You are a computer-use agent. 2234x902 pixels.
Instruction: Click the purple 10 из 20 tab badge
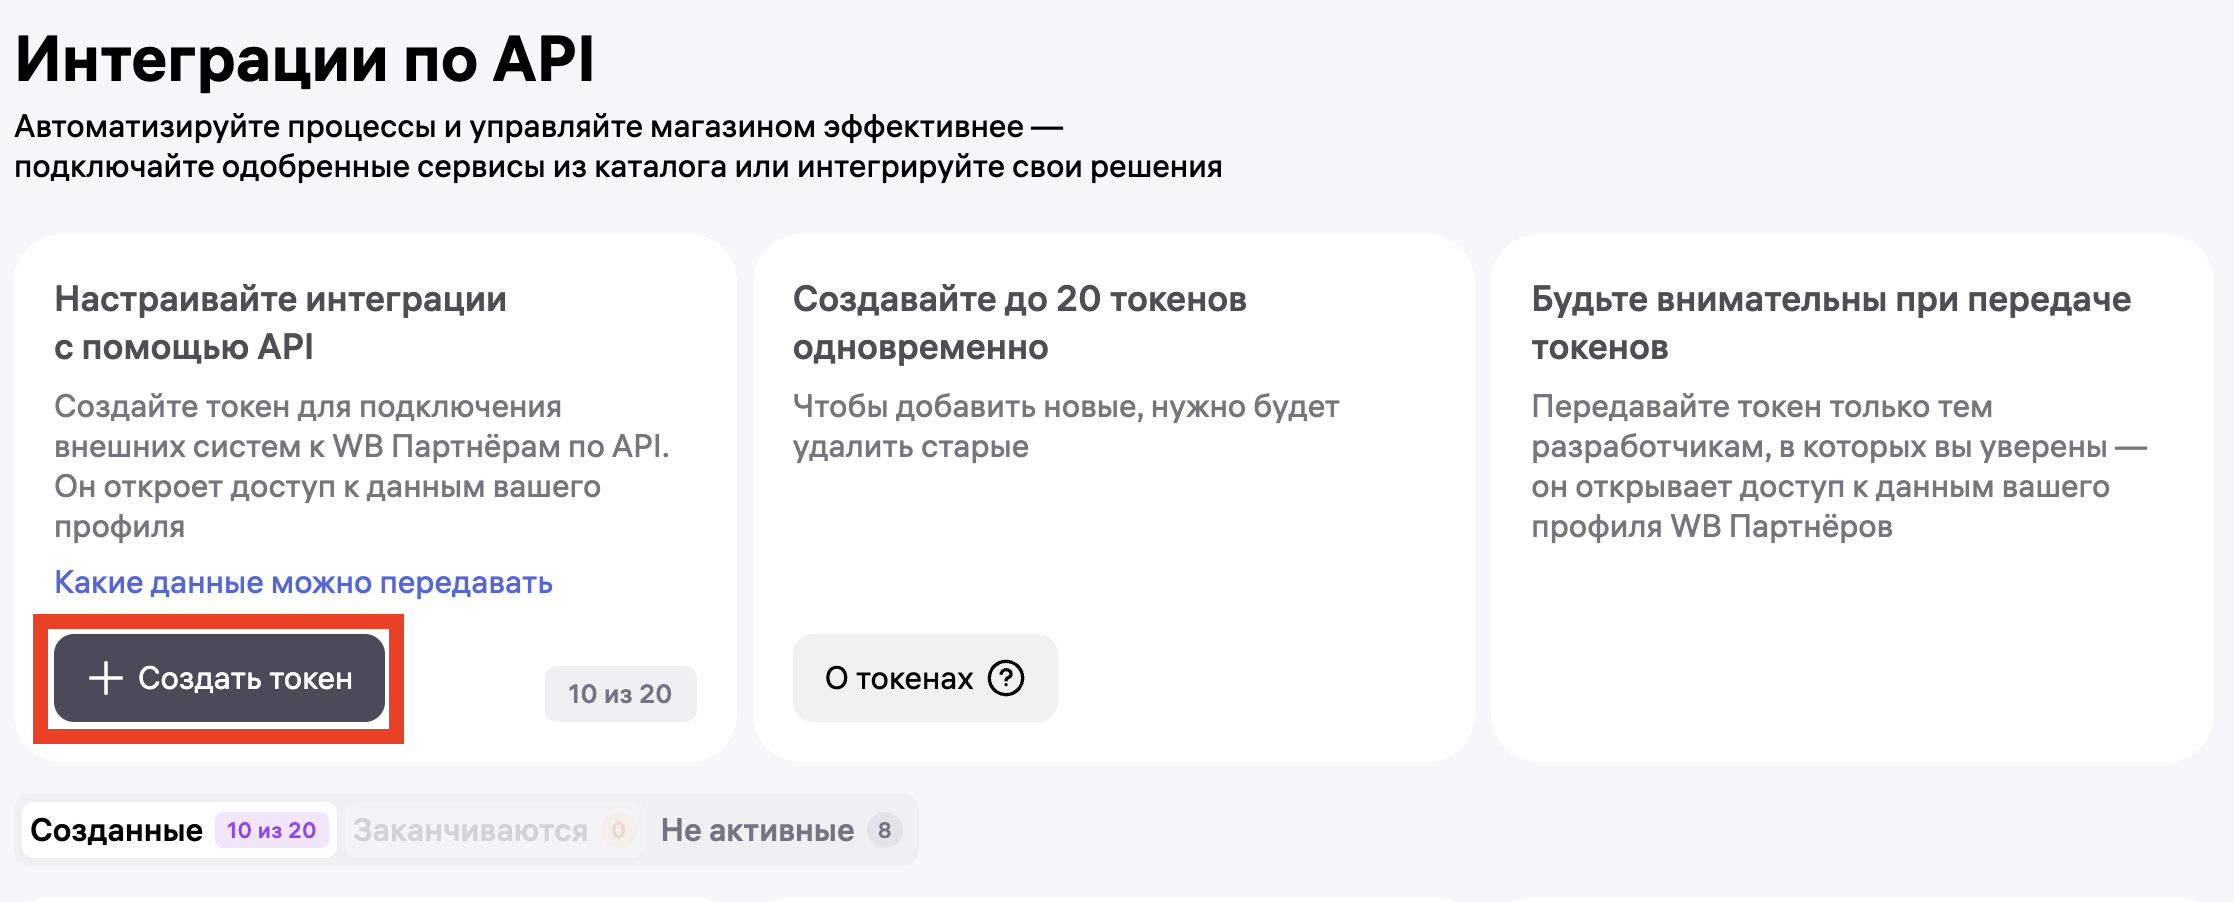coord(271,830)
